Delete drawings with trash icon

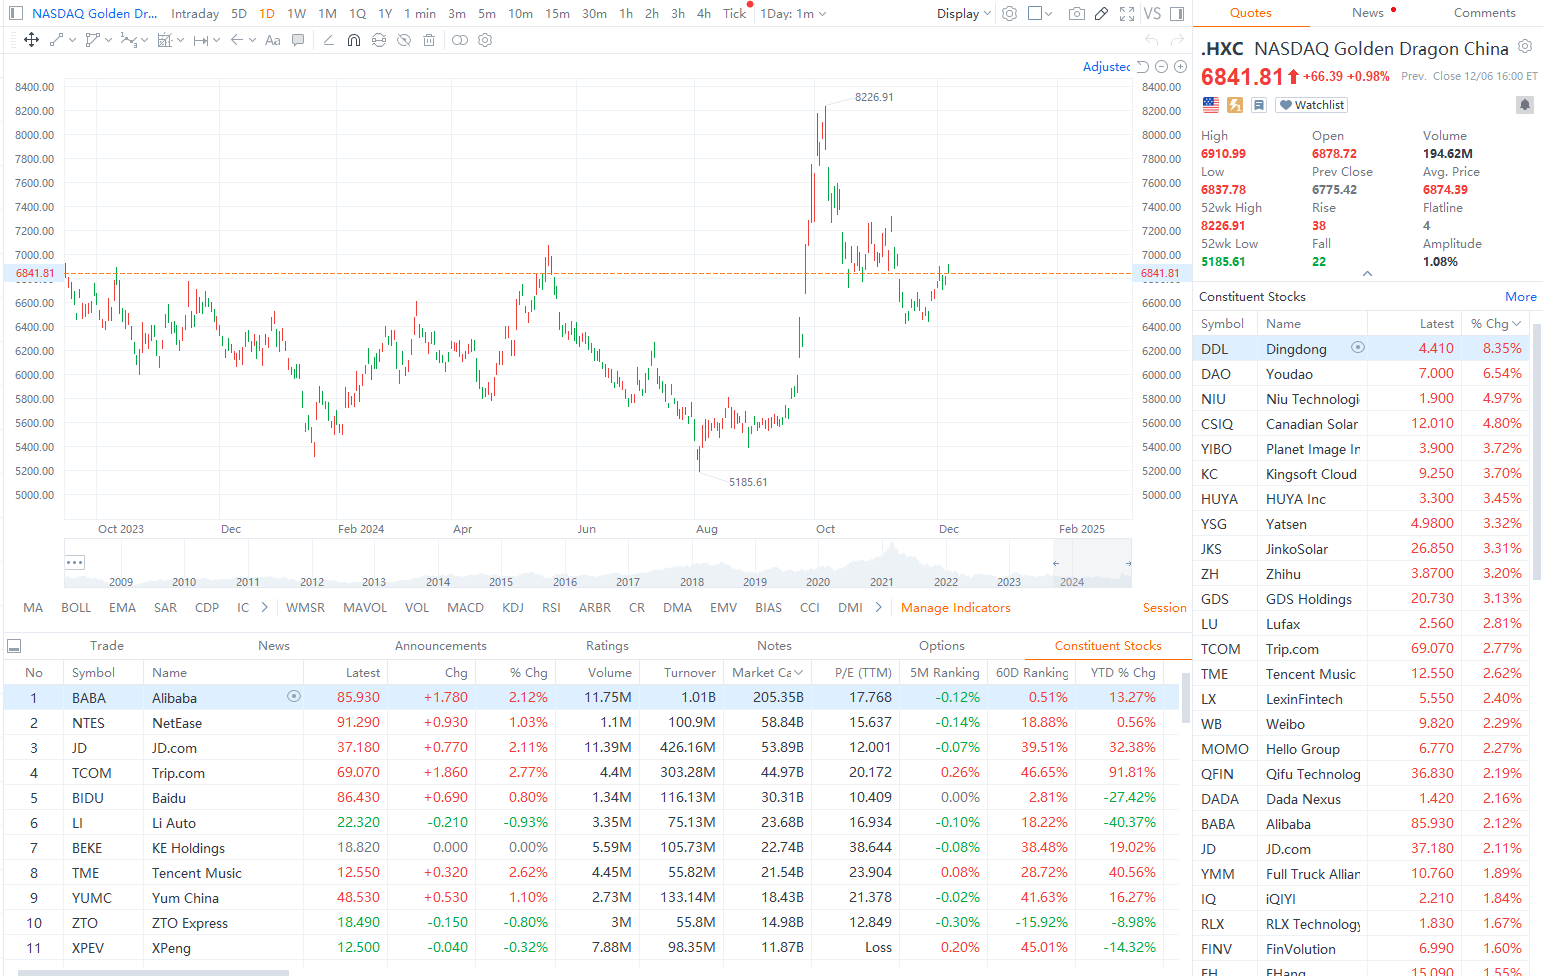pyautogui.click(x=429, y=40)
